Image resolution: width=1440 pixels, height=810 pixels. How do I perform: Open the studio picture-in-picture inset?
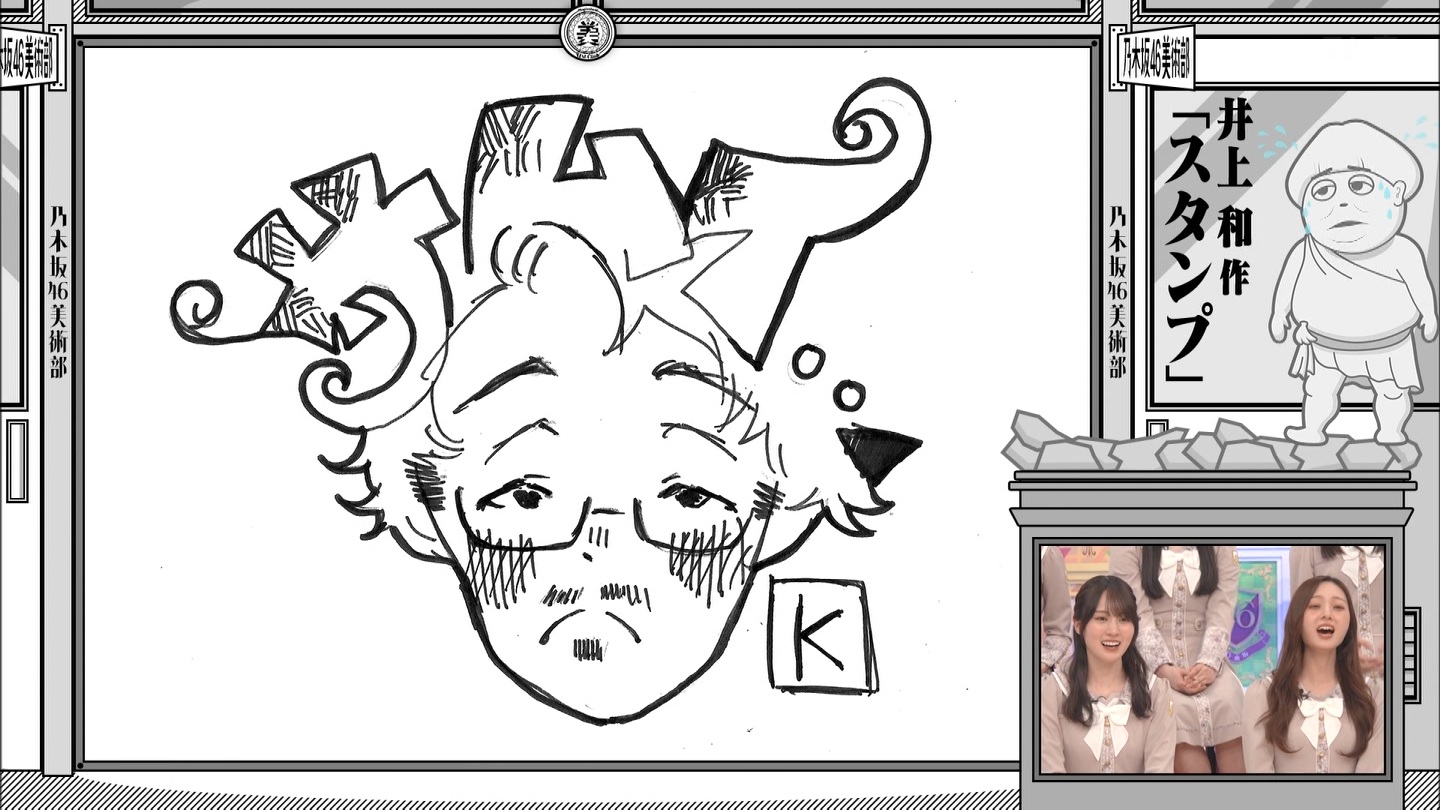[1212, 658]
